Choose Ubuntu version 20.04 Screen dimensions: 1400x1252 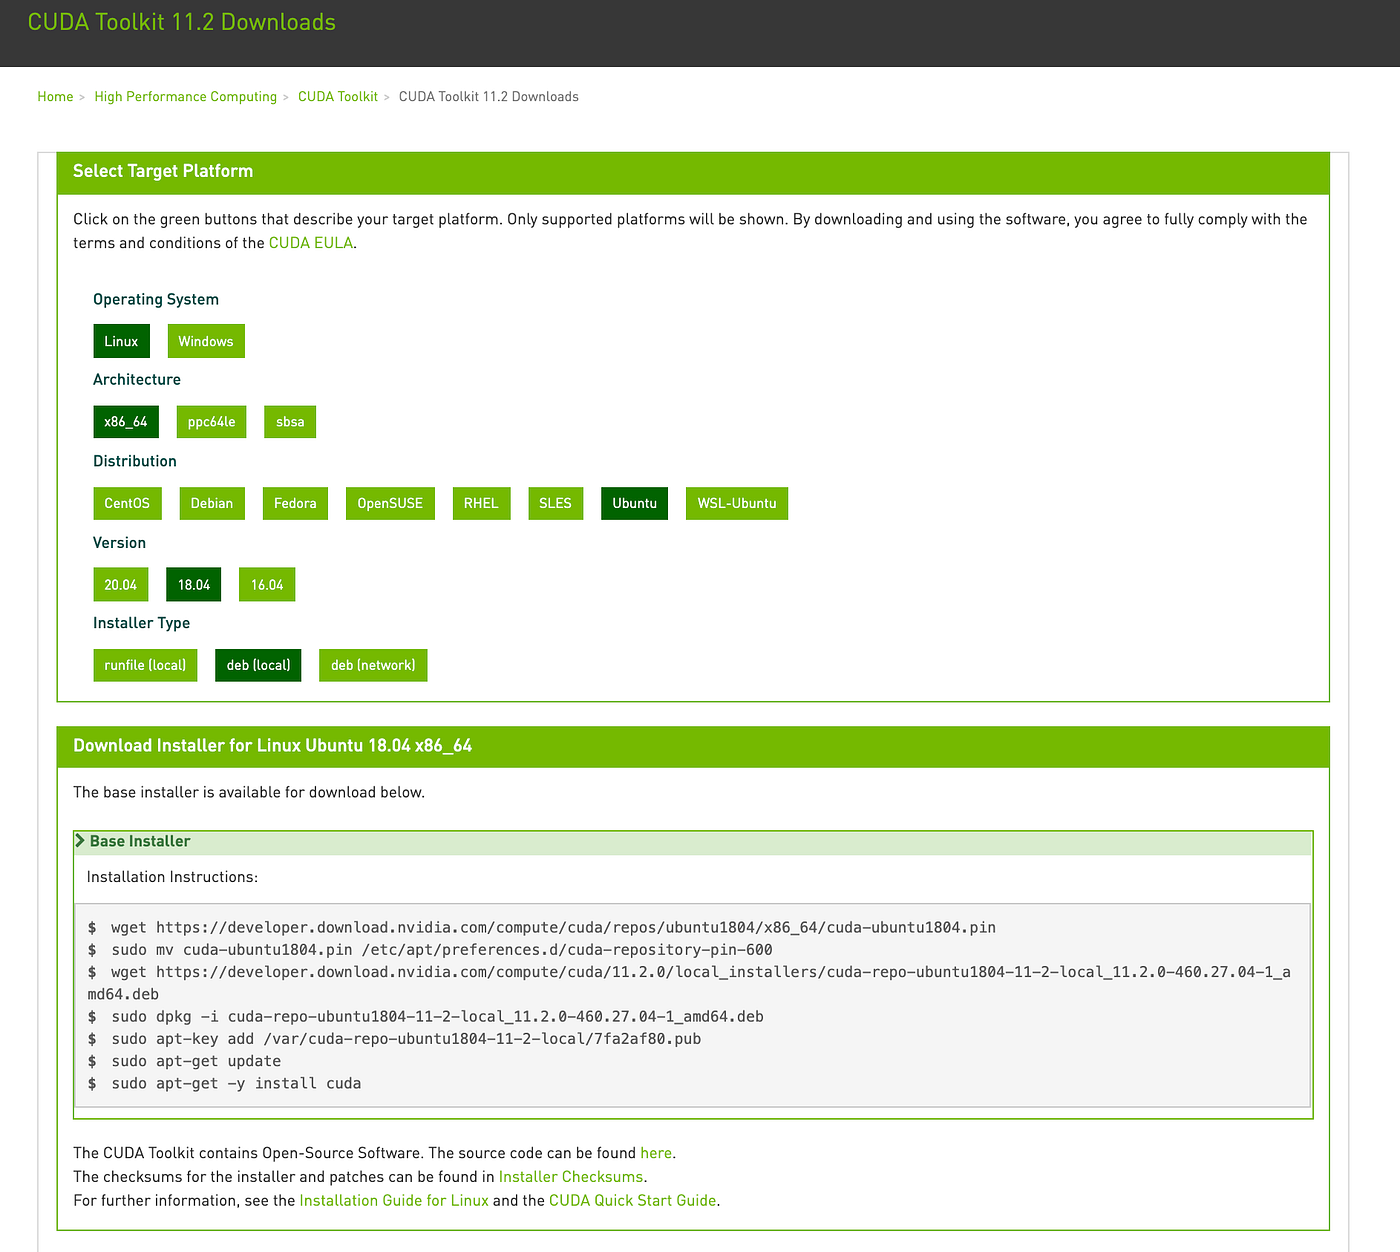(x=120, y=584)
